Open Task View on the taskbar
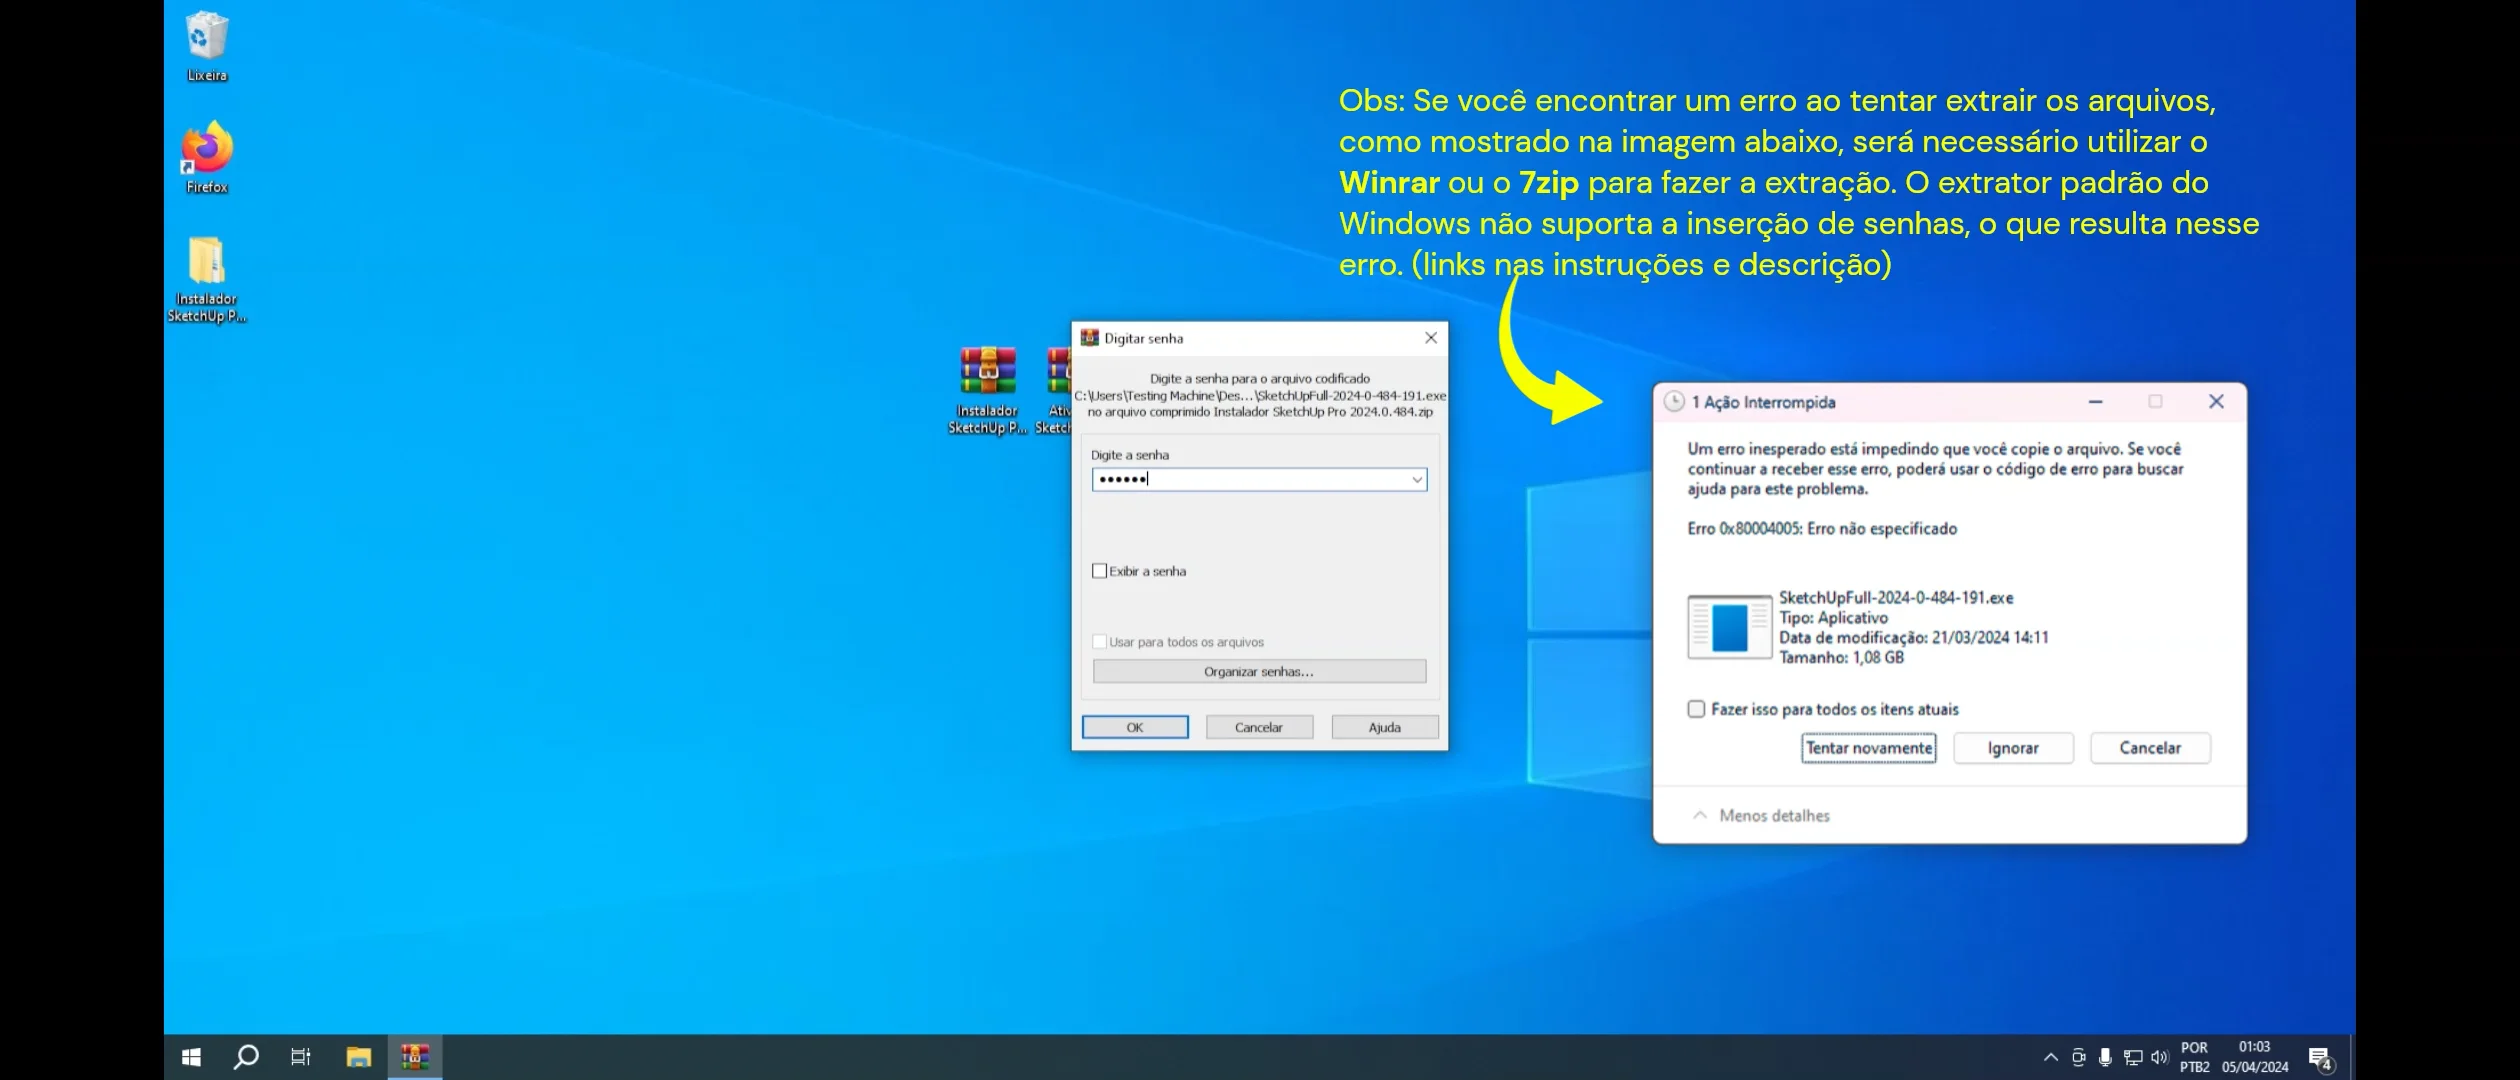 pyautogui.click(x=300, y=1057)
